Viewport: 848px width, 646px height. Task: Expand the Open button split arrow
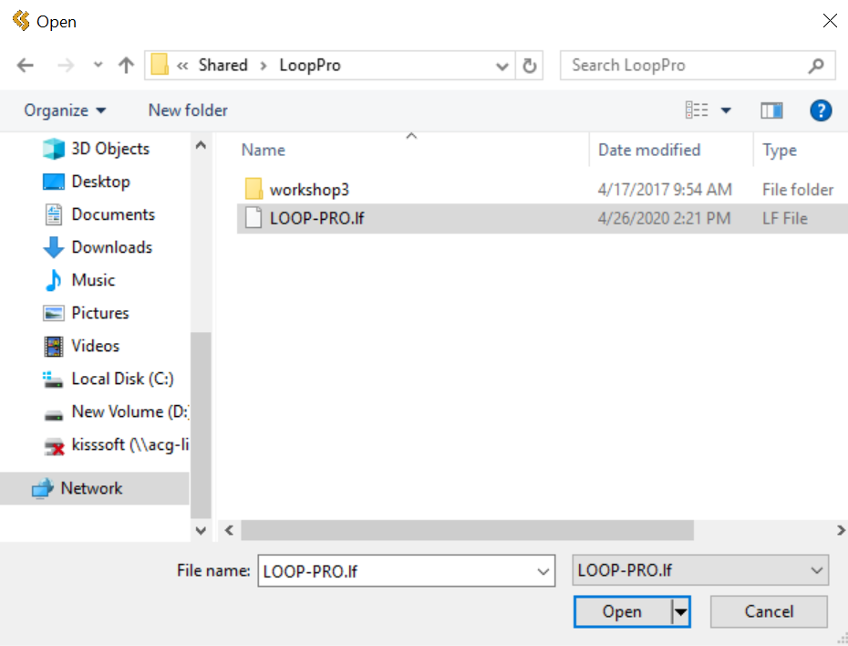[681, 612]
